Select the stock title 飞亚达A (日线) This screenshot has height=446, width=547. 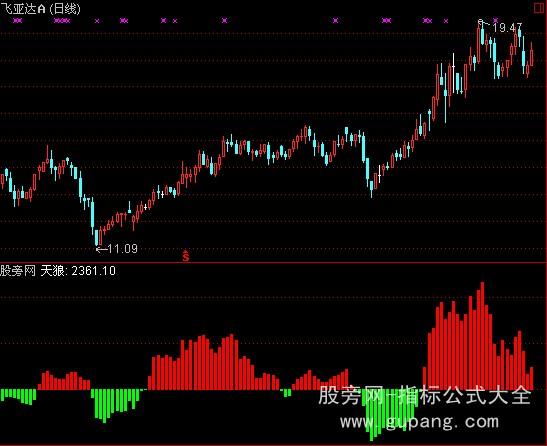pyautogui.click(x=40, y=8)
